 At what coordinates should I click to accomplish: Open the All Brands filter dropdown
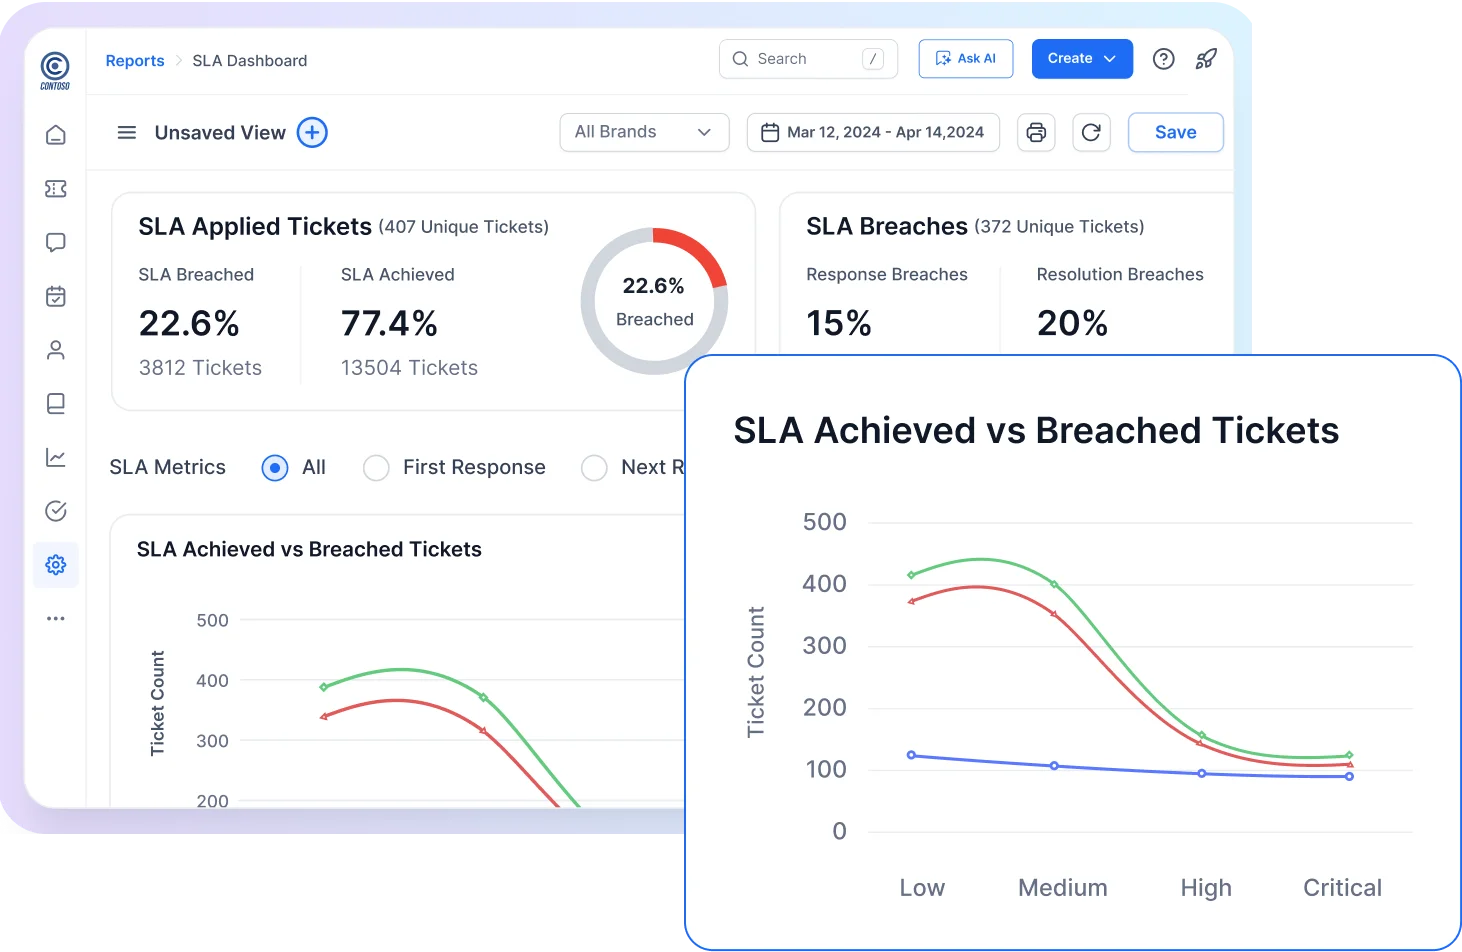click(x=644, y=132)
